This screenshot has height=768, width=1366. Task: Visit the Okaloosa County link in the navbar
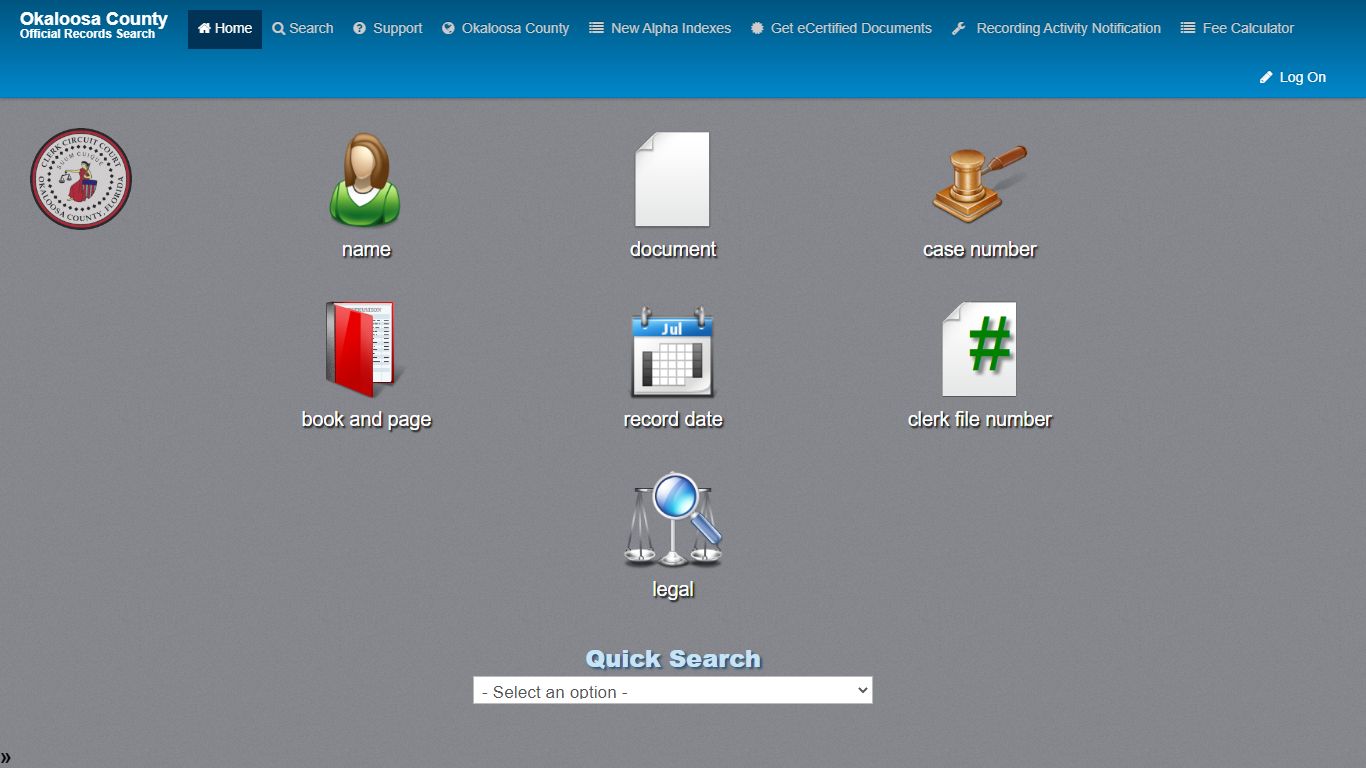506,29
